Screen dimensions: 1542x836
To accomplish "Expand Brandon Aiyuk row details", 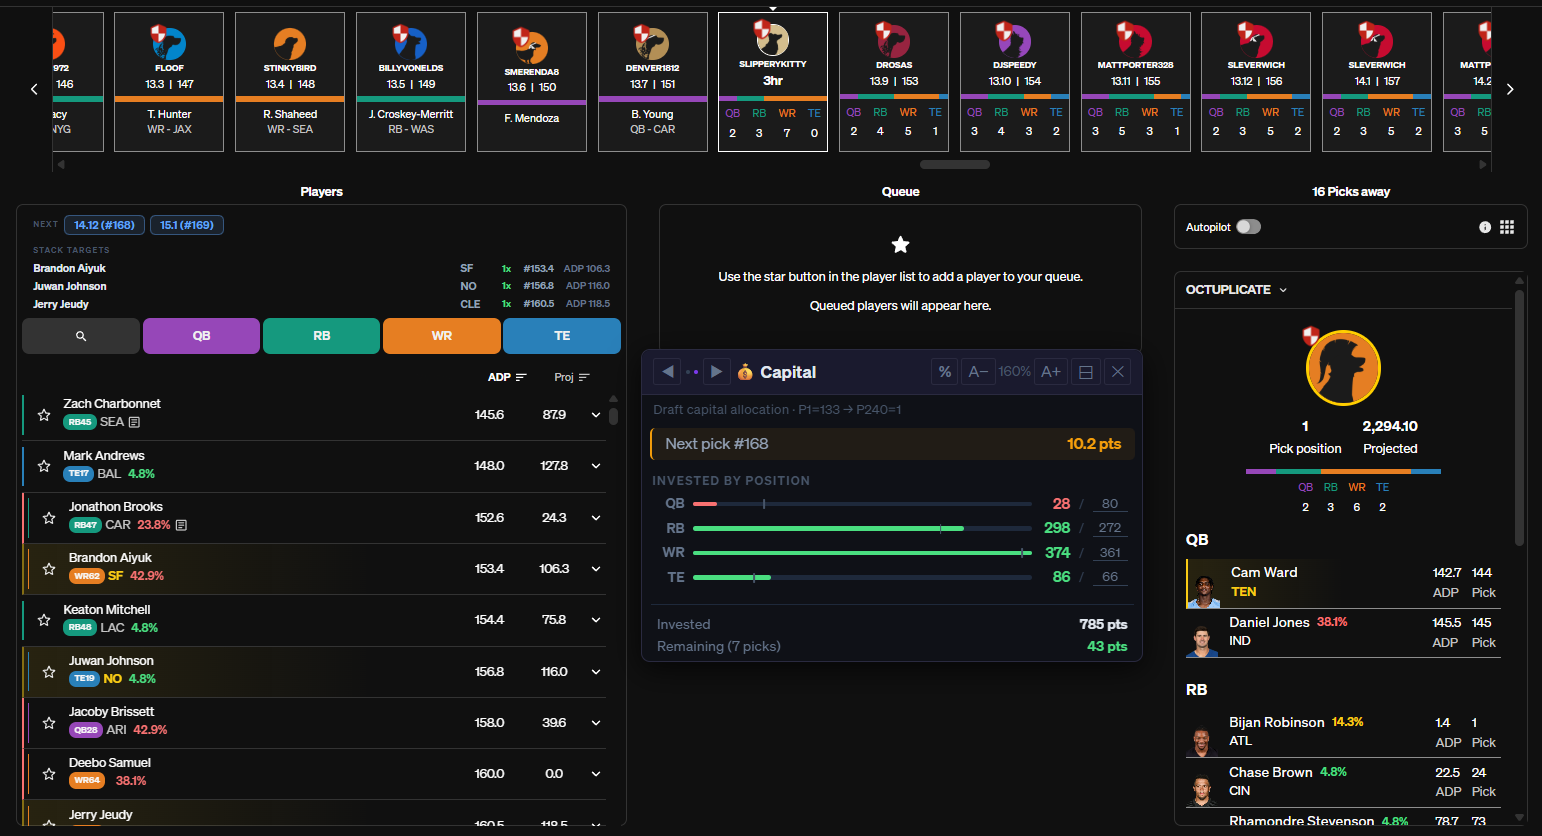I will [596, 569].
